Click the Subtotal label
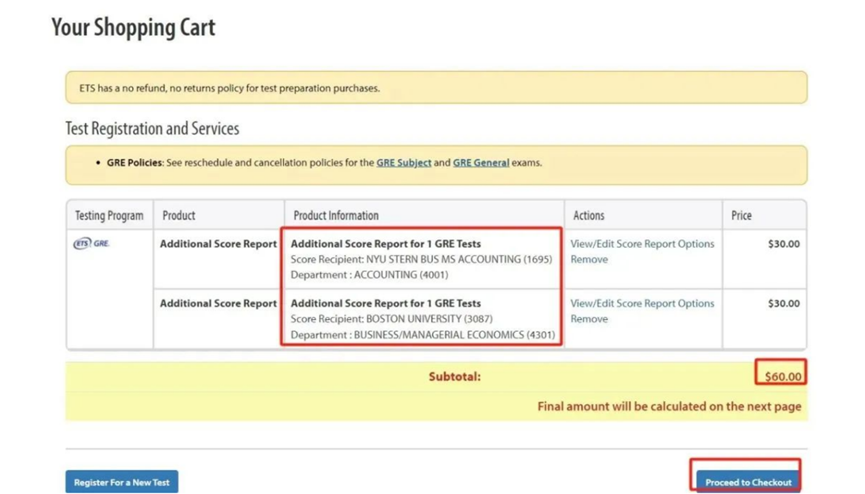 coord(455,376)
